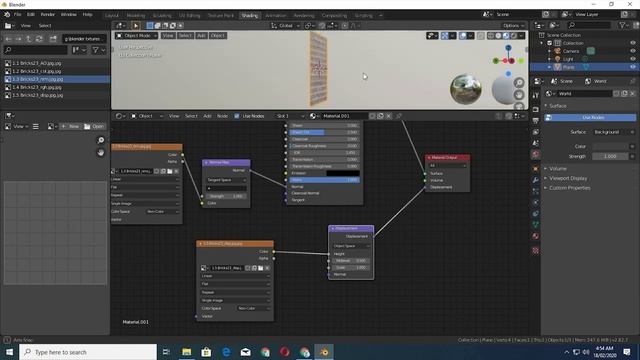Click the New image button
Viewport: 640px width, 360px height.
pos(70,127)
